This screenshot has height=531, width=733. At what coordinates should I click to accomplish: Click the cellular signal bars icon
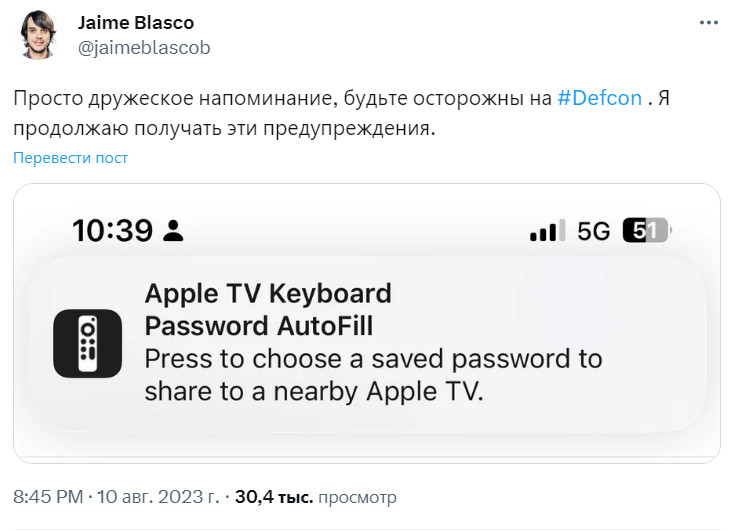547,230
